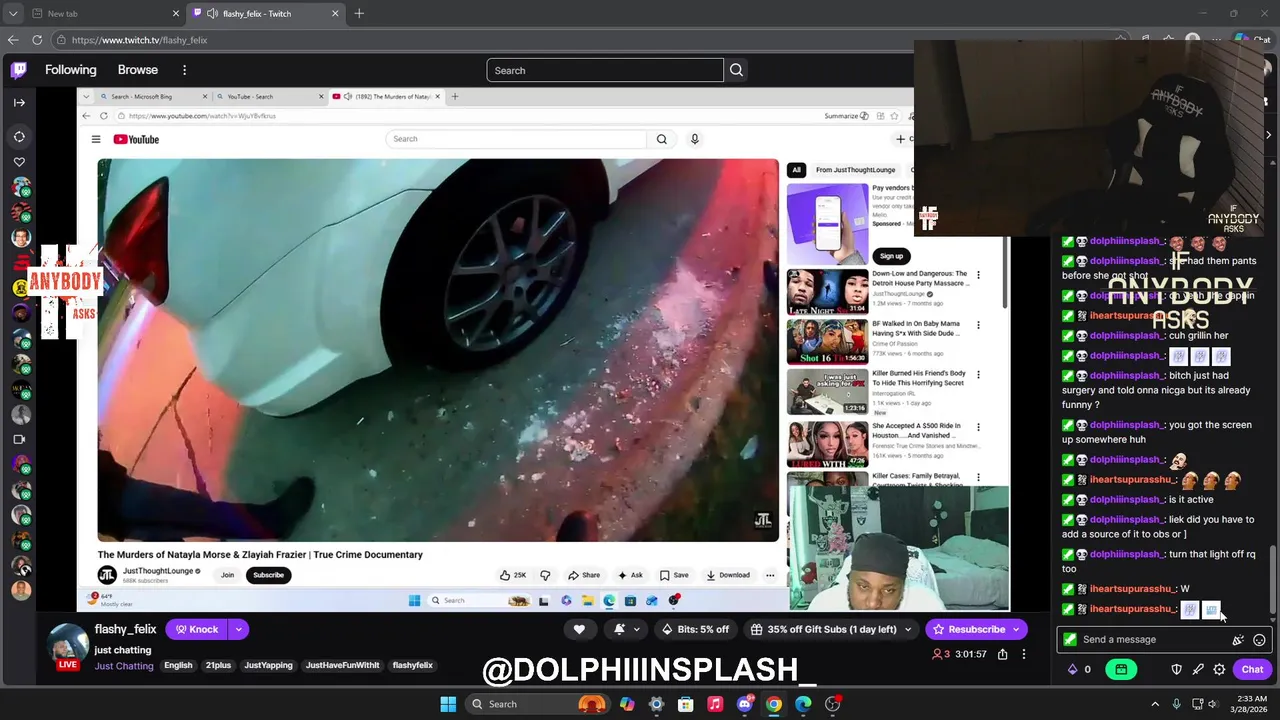Open the Knock button dropdown arrow
Image resolution: width=1280 pixels, height=720 pixels.
[238, 629]
